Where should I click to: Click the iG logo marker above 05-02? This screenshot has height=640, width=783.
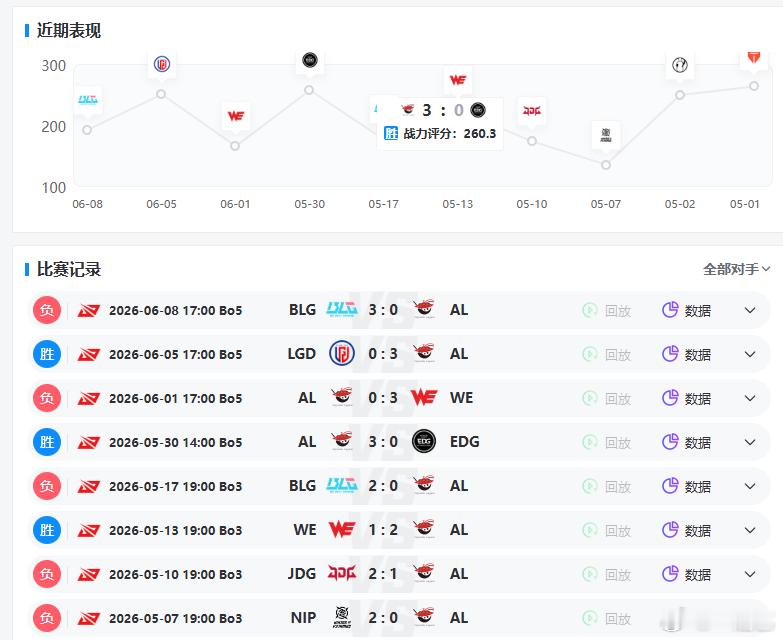click(x=680, y=65)
